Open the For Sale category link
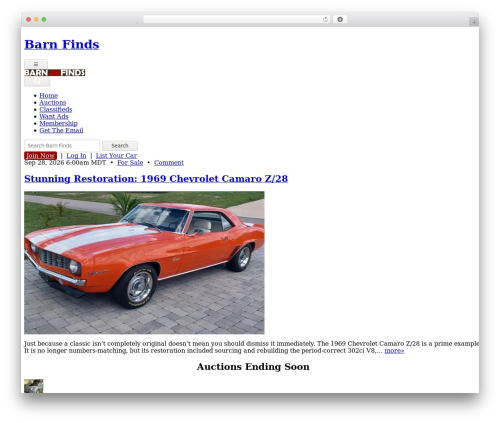 coord(130,163)
